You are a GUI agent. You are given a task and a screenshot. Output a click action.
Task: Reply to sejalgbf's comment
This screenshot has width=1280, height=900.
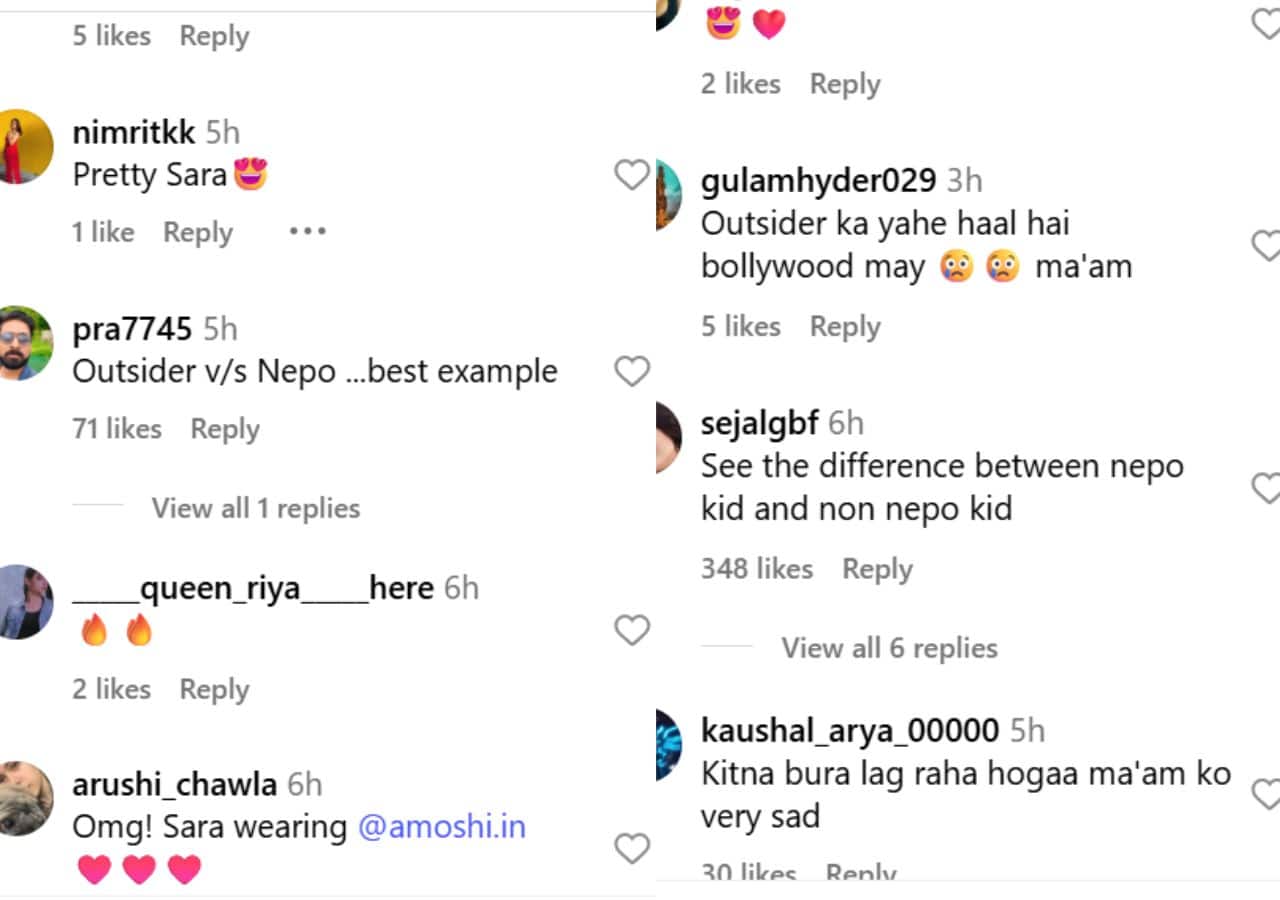(x=877, y=569)
